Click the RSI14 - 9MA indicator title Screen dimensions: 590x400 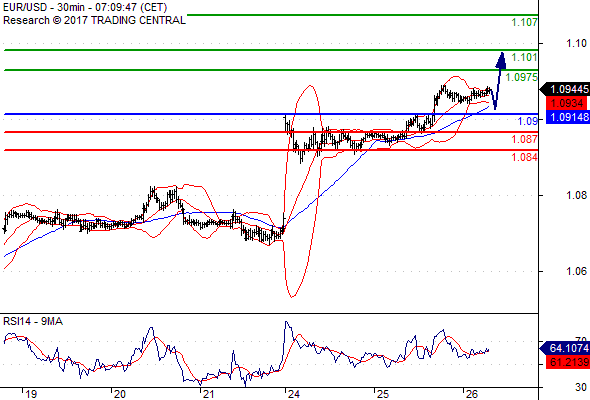click(x=33, y=321)
